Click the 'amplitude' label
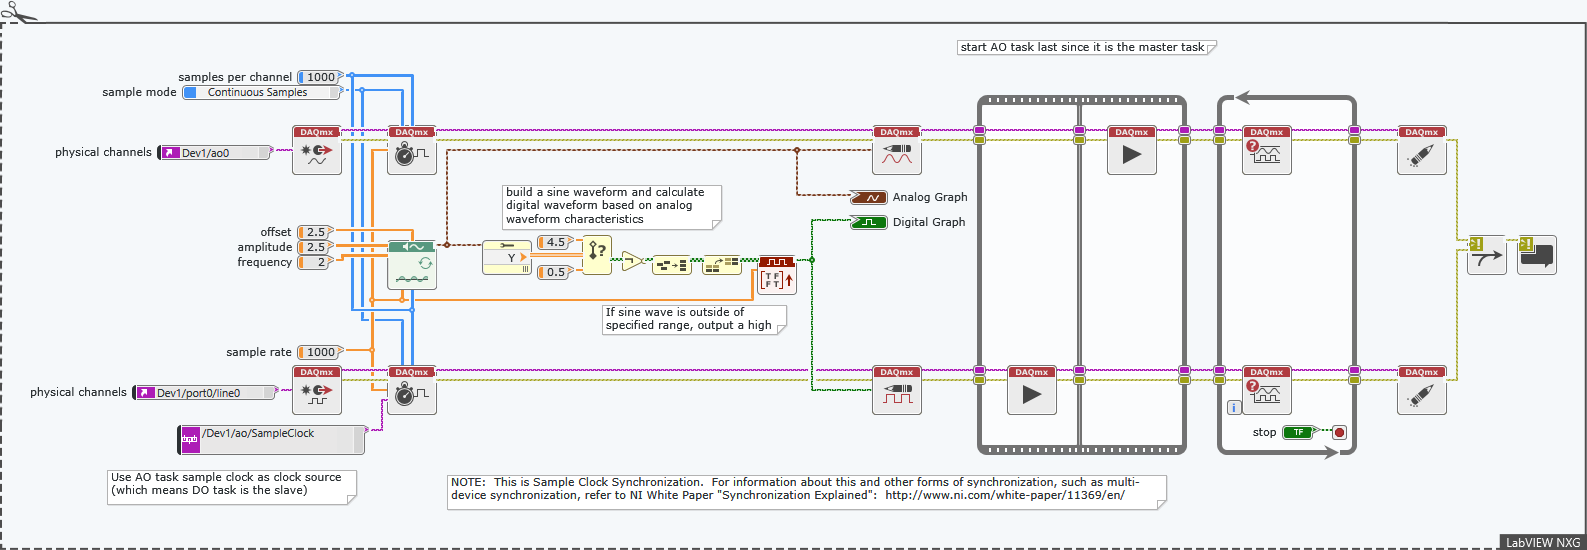The width and height of the screenshot is (1587, 550). pos(265,247)
